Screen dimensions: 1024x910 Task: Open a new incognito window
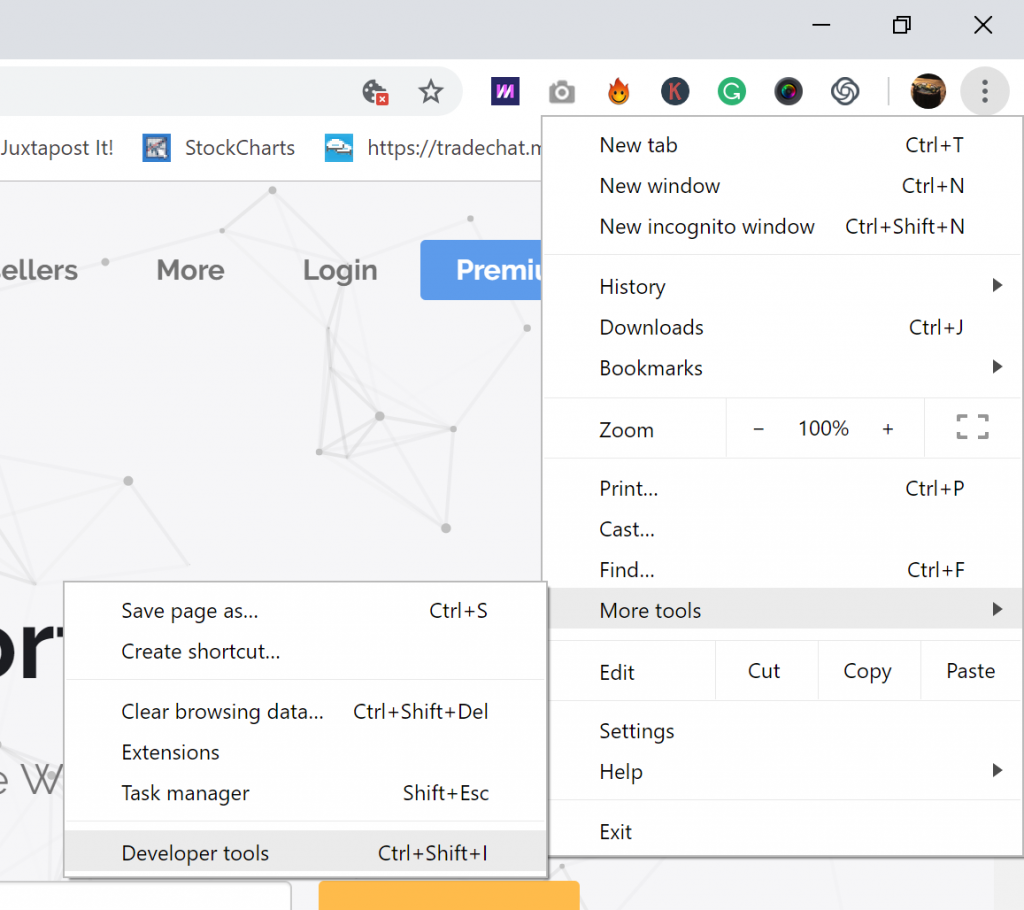[x=707, y=226]
